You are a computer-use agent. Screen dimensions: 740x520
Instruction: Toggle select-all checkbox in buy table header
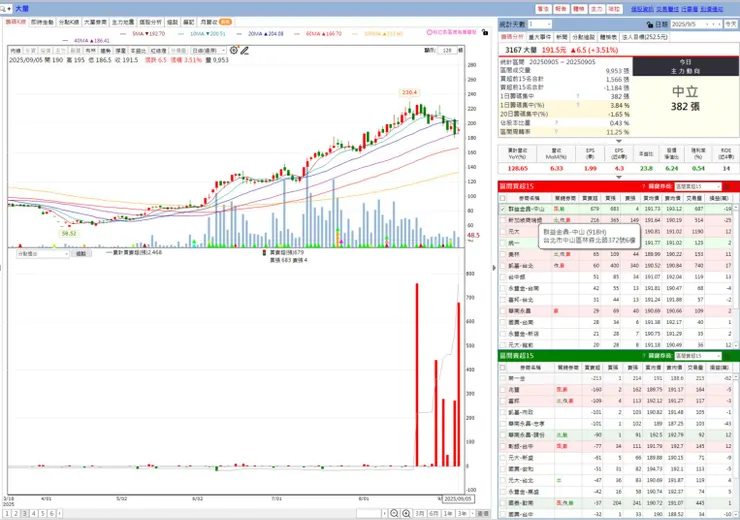pos(503,198)
